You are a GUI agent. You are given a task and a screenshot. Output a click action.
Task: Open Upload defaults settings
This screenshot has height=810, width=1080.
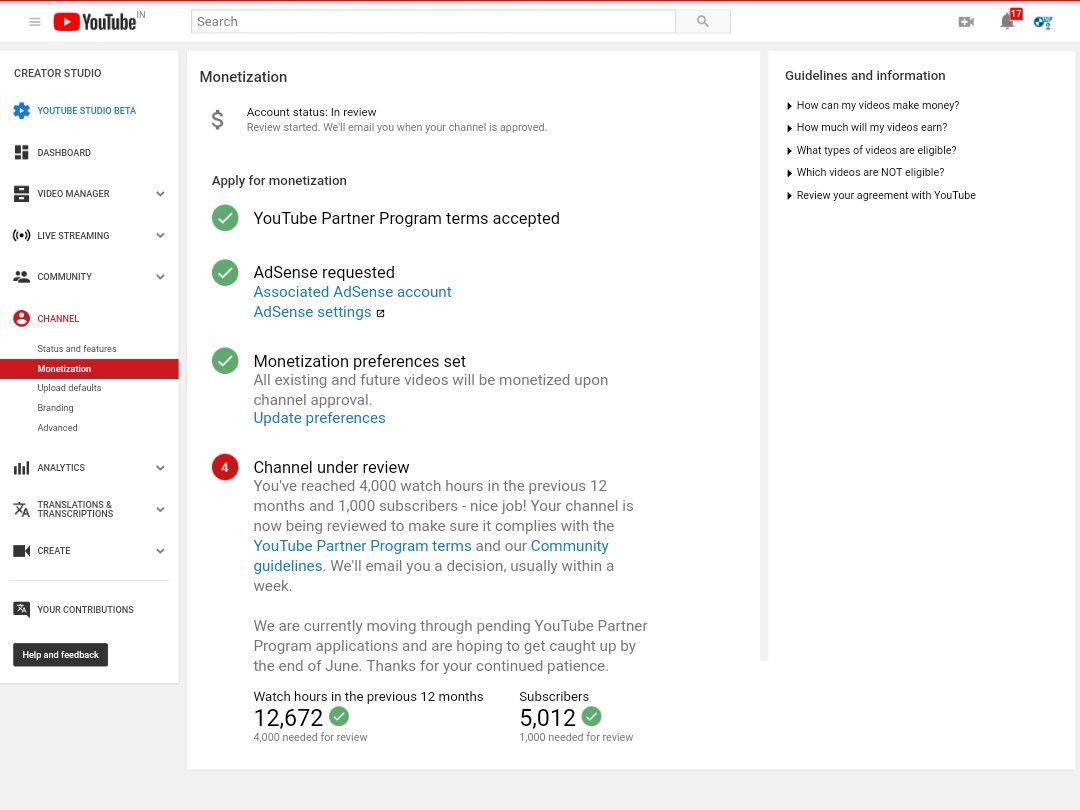[69, 388]
